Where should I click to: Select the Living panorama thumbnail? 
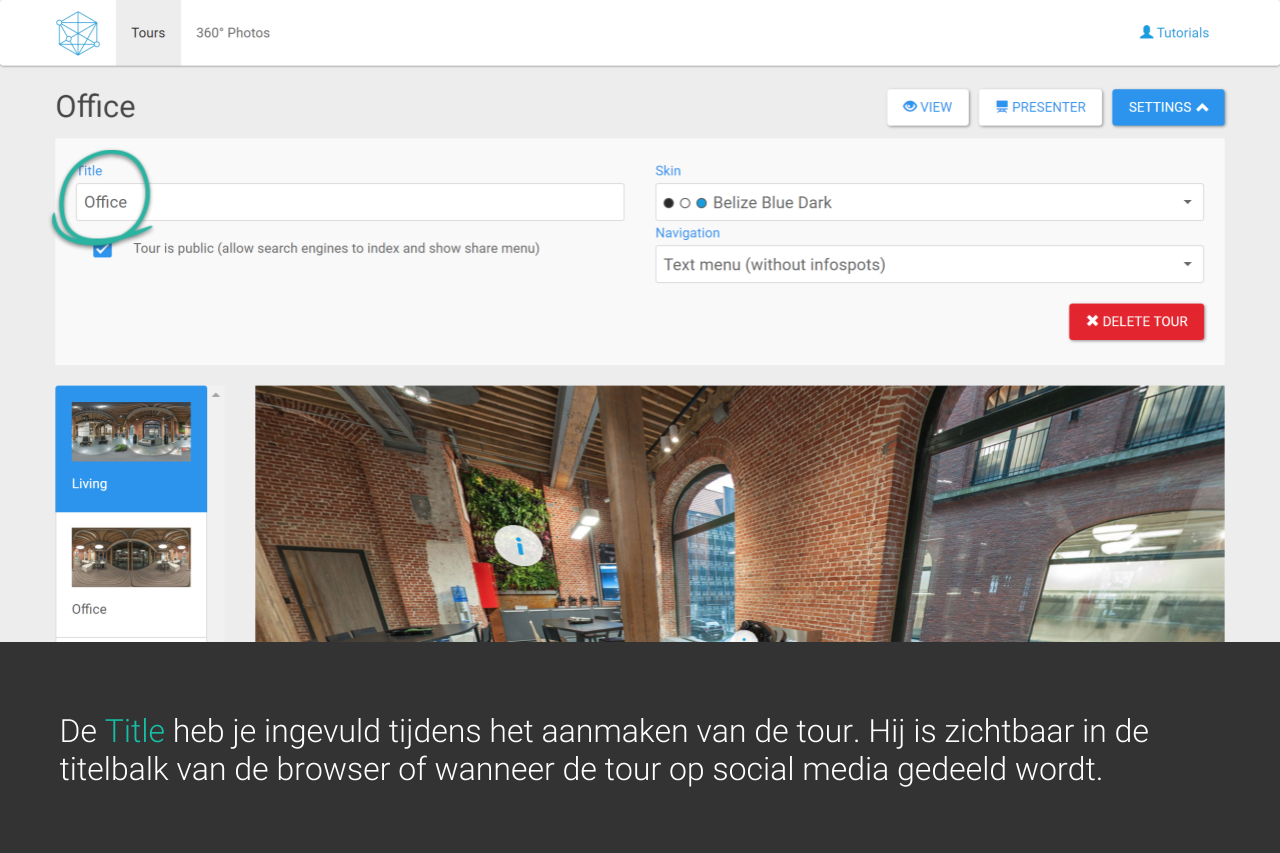[131, 432]
